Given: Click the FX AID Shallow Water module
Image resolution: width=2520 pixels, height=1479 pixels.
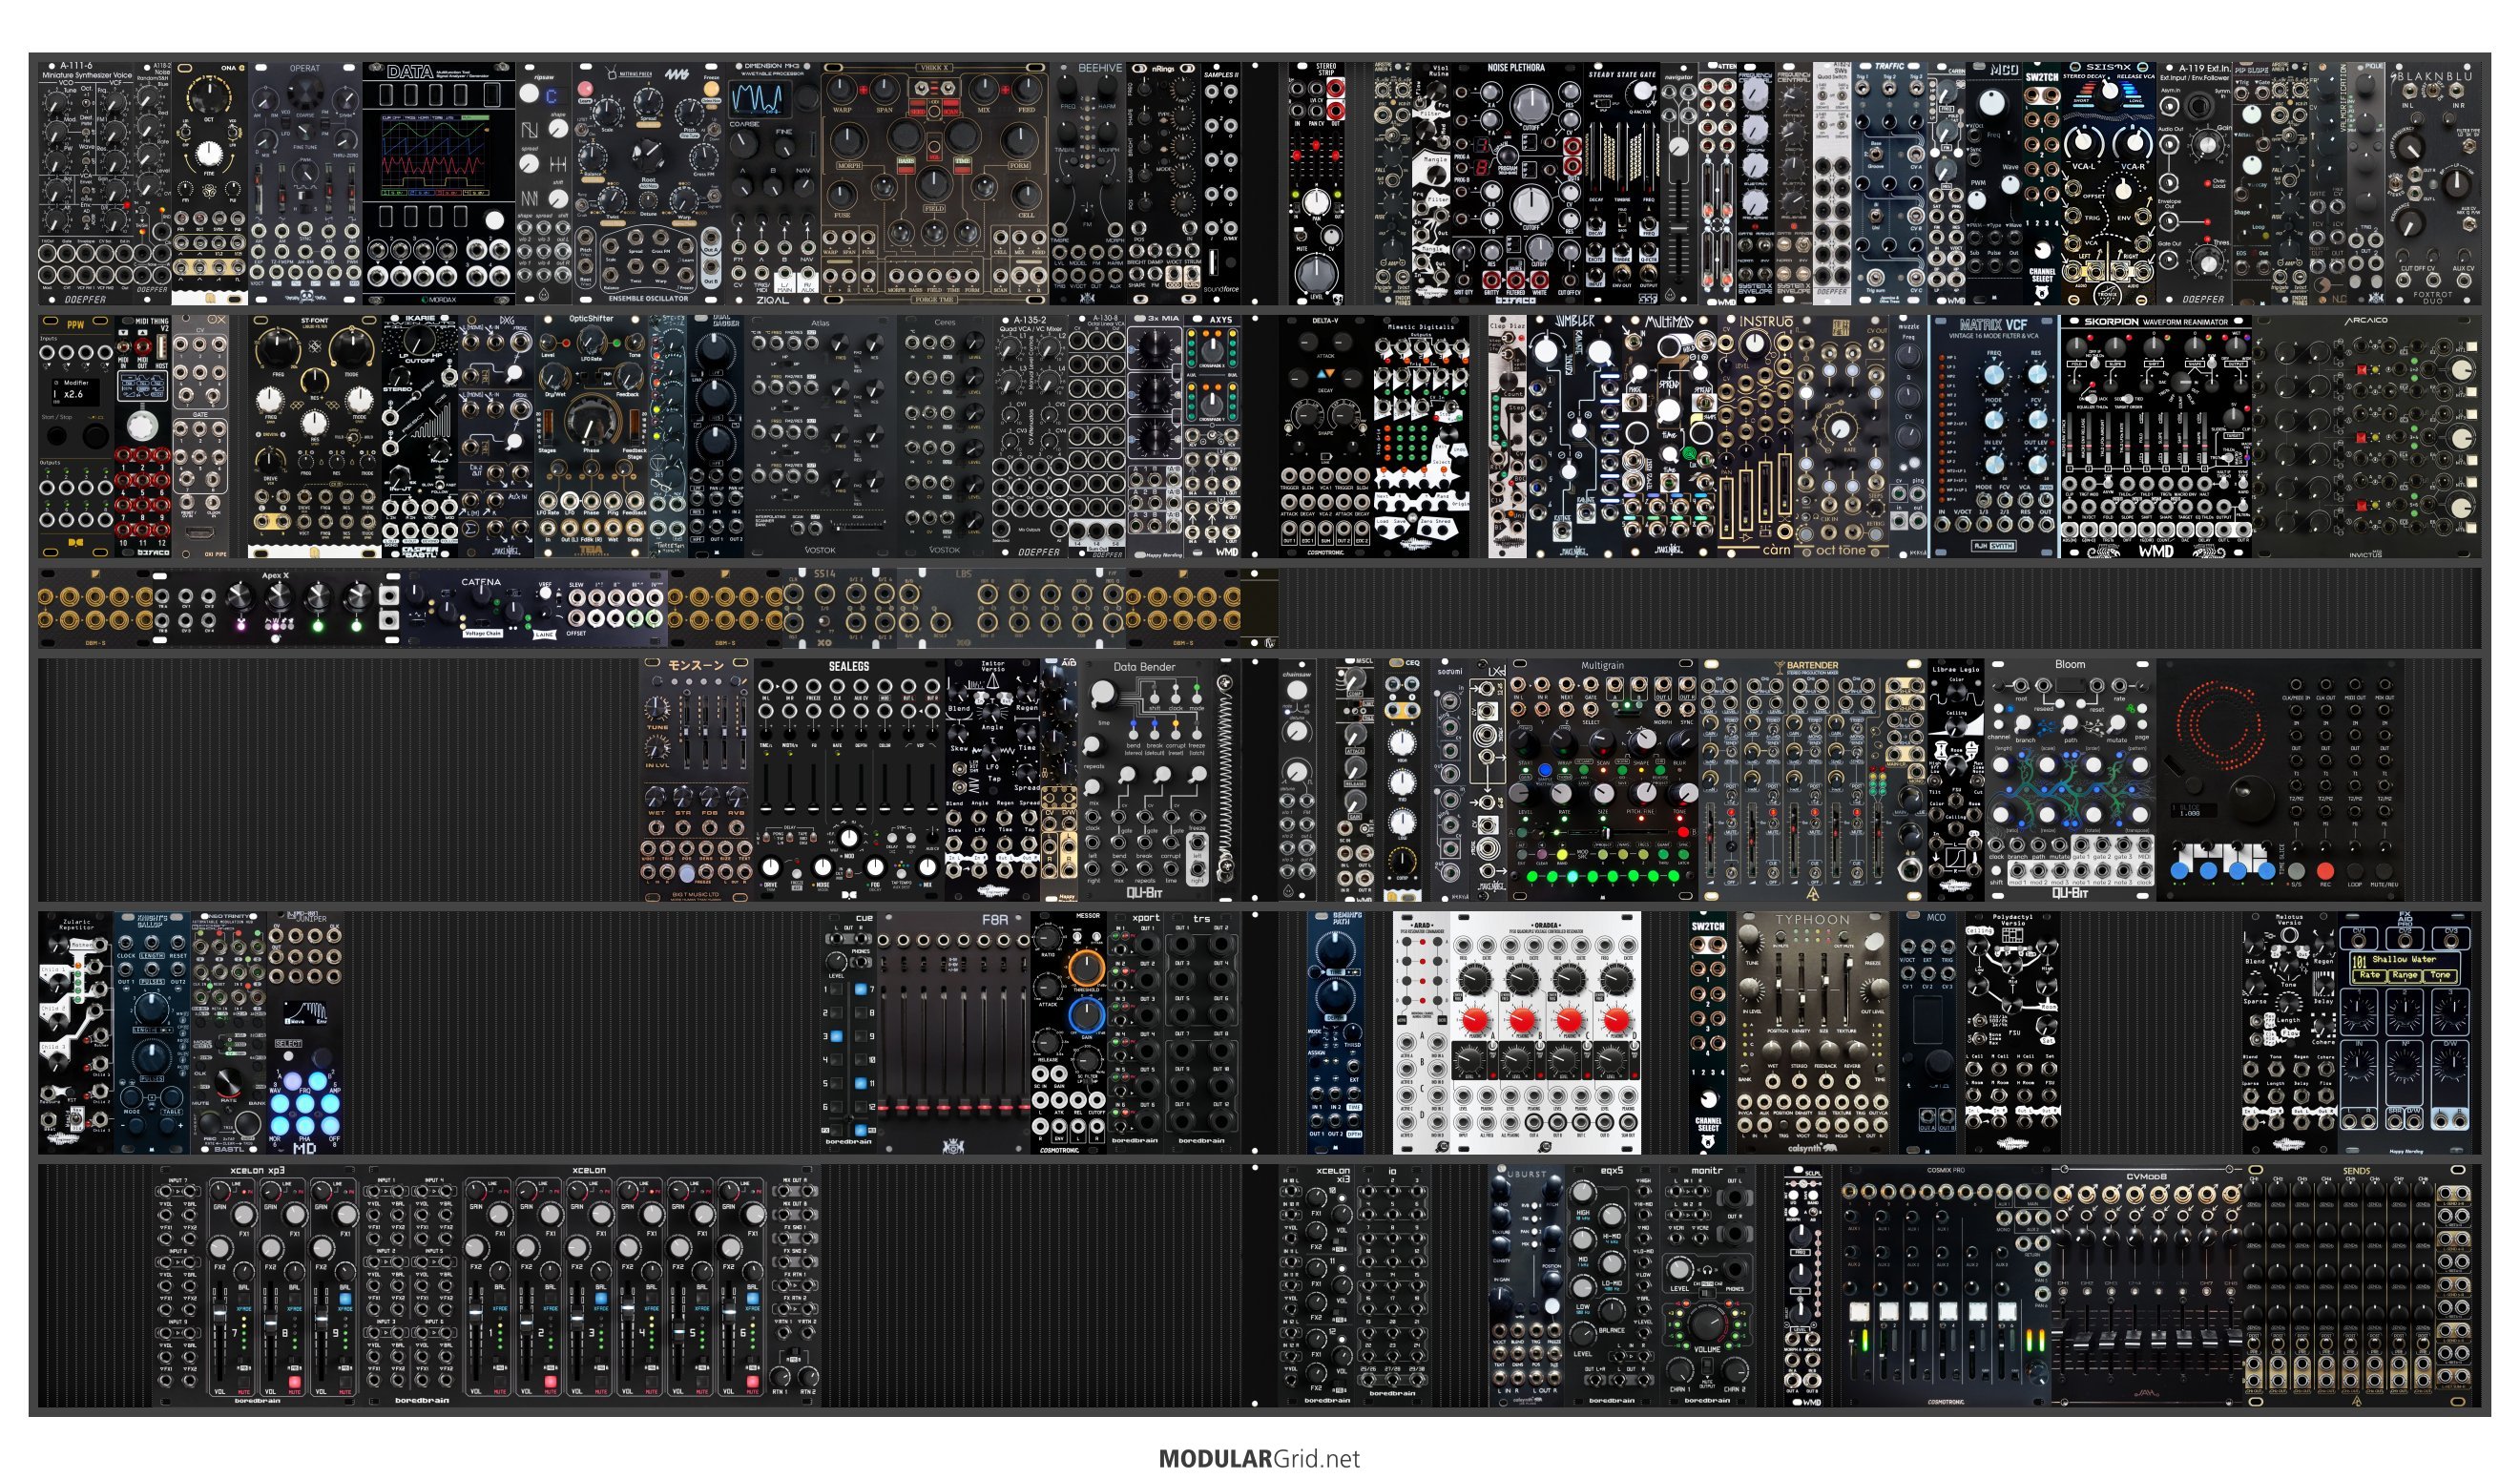Looking at the screenshot, I should 2406,1033.
